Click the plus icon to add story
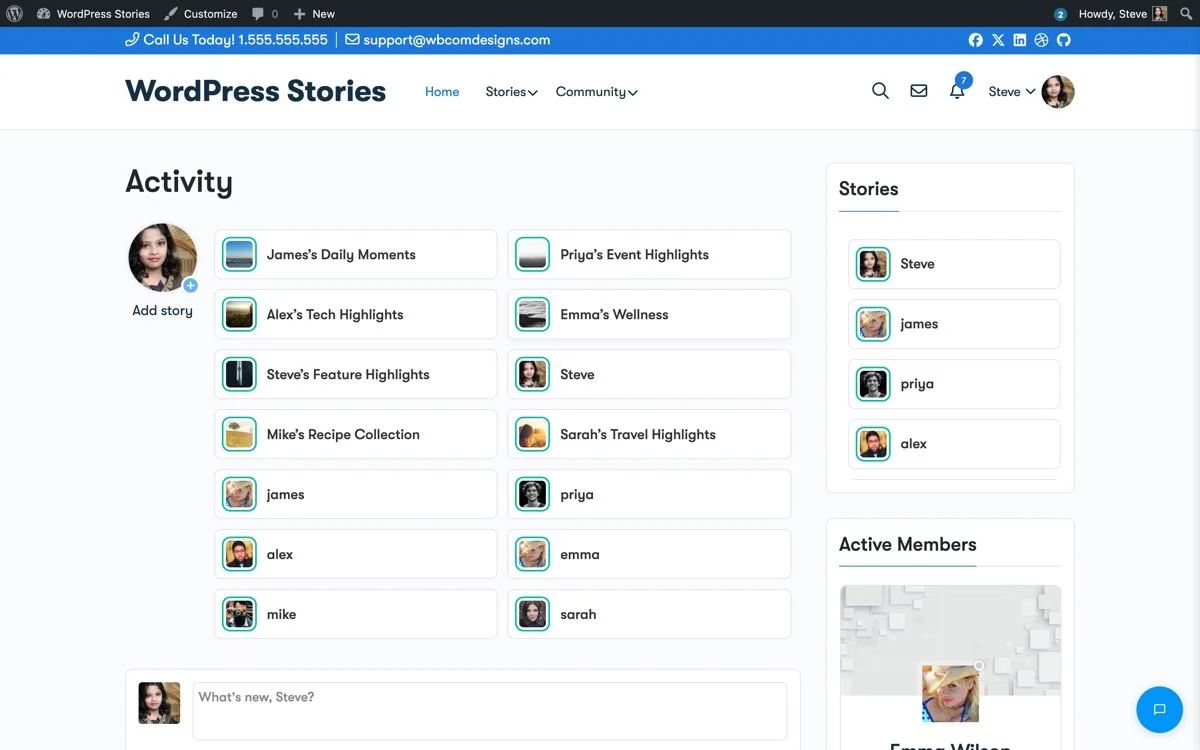This screenshot has height=750, width=1200. click(x=190, y=286)
